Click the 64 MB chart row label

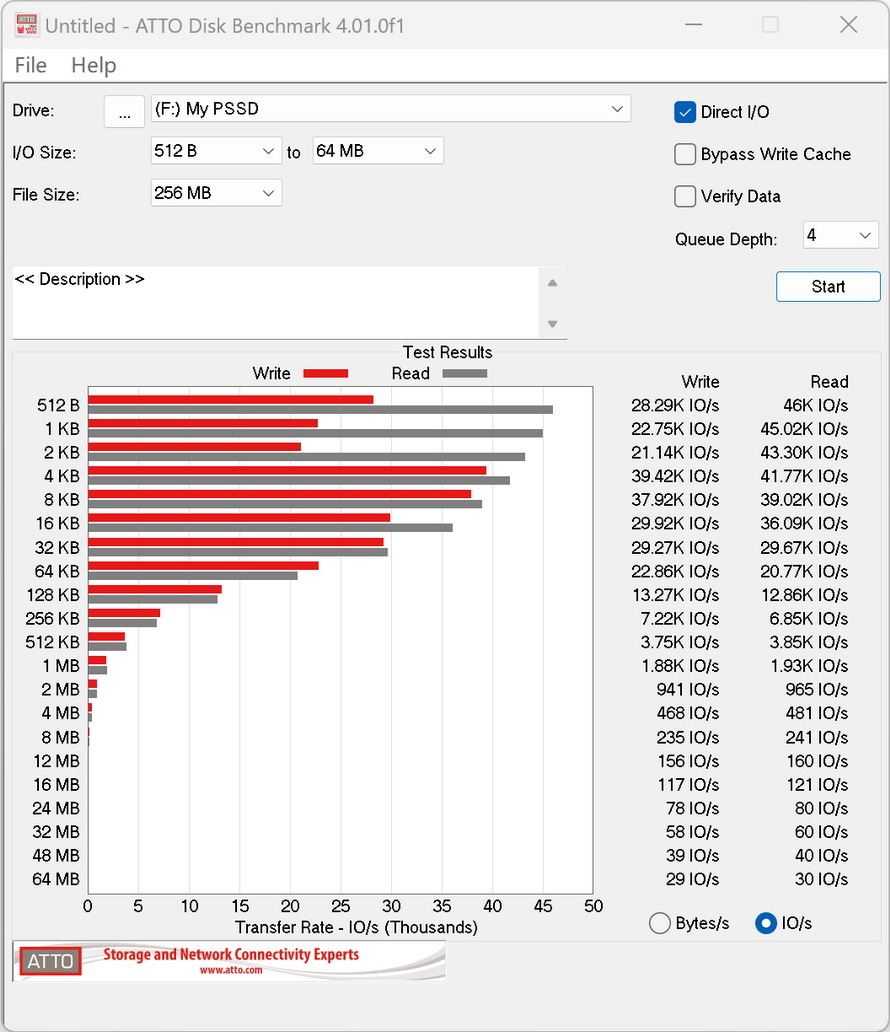[56, 879]
